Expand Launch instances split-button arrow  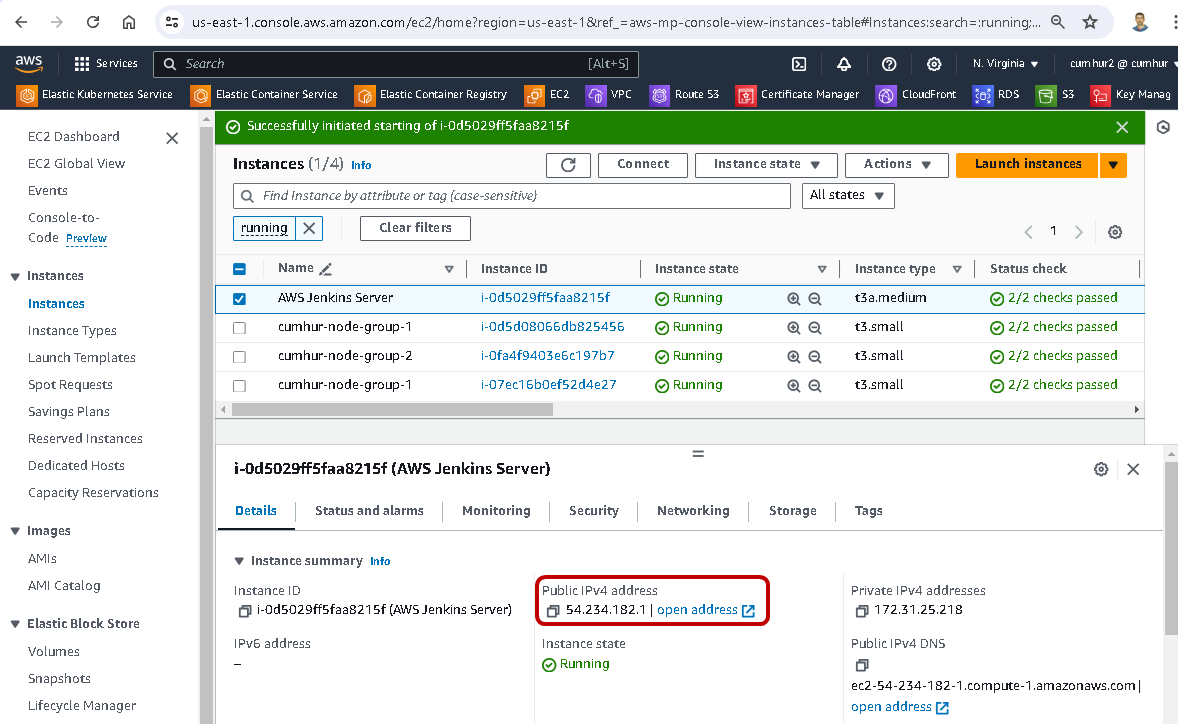coord(1113,165)
